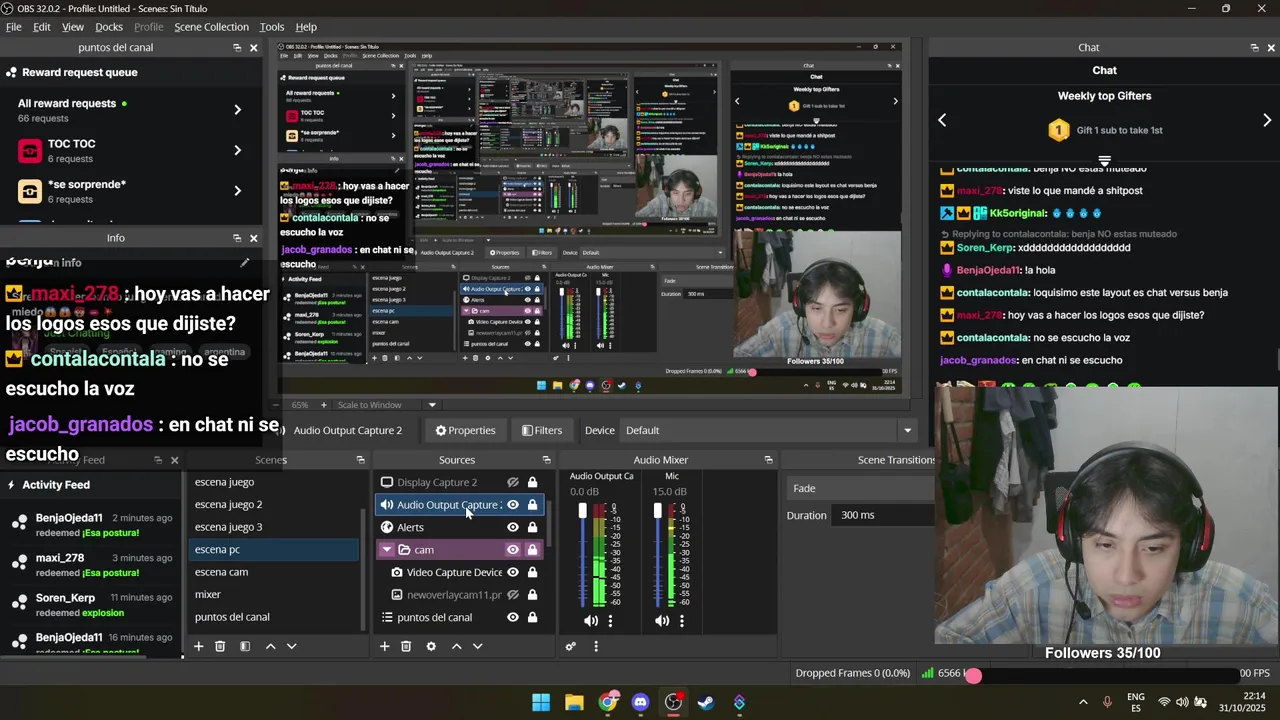This screenshot has height=720, width=1280.
Task: Hide the Alerts source
Action: coord(513,527)
